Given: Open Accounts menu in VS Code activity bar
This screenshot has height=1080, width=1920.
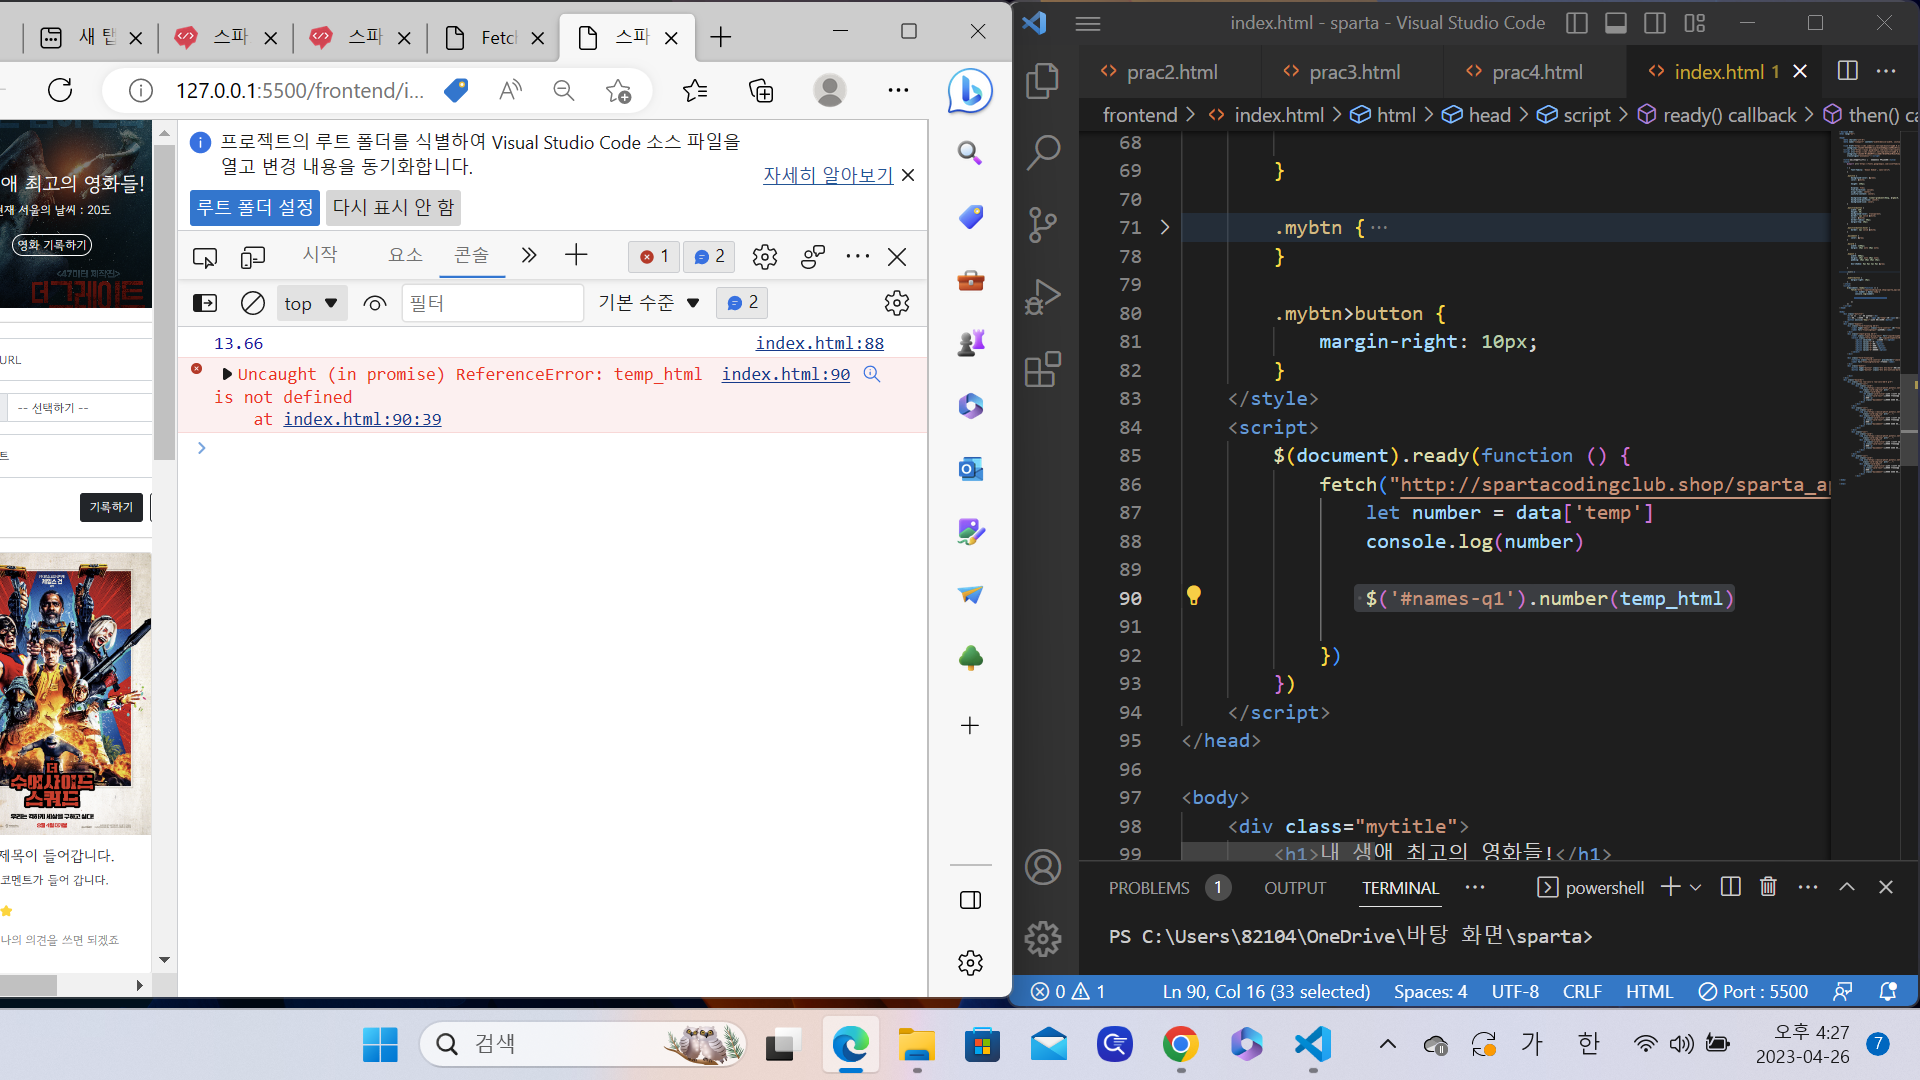Looking at the screenshot, I should click(x=1043, y=867).
